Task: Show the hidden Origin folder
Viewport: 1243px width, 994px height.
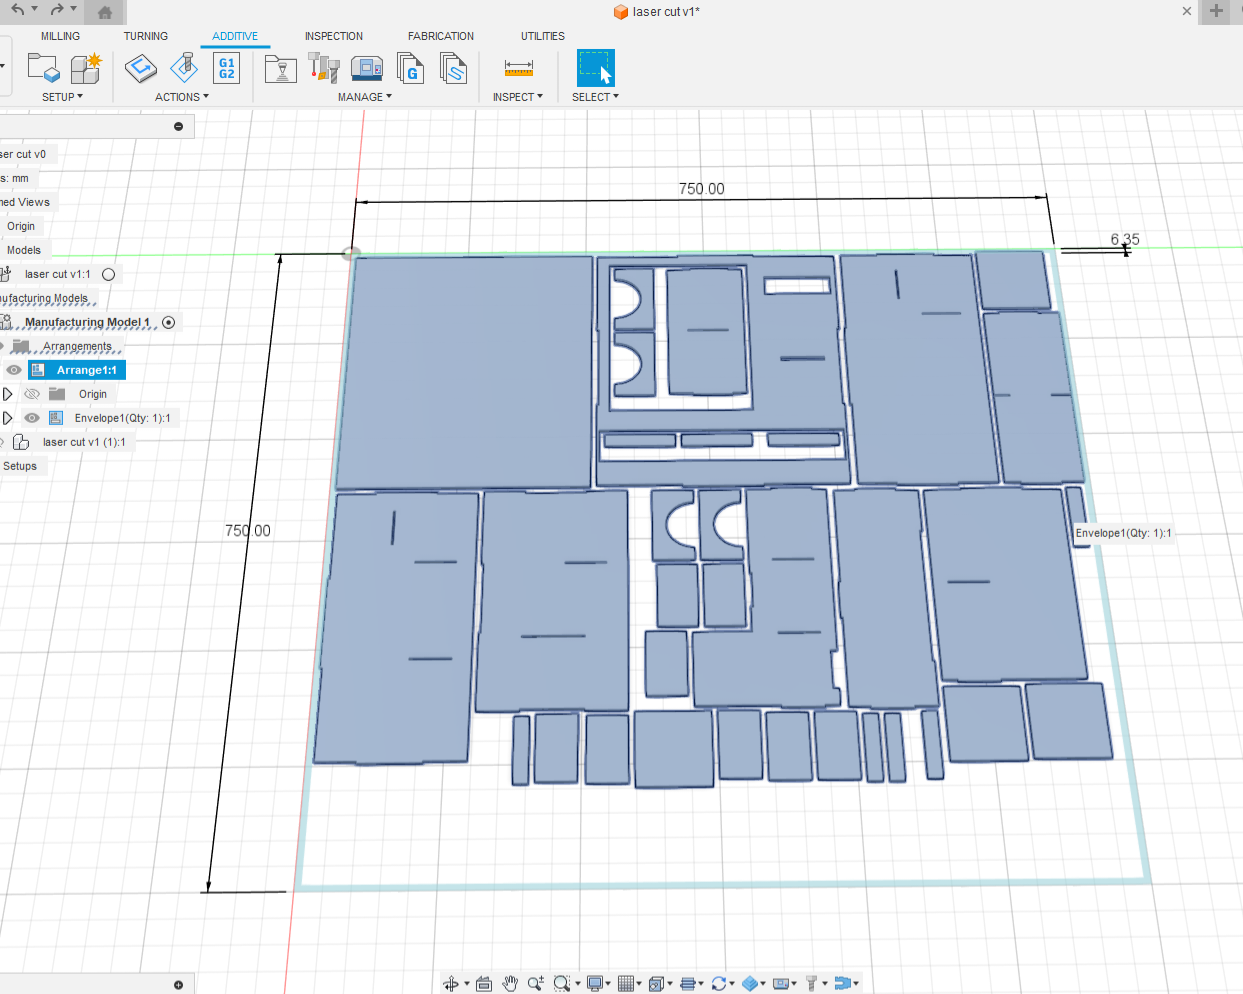Action: (32, 394)
